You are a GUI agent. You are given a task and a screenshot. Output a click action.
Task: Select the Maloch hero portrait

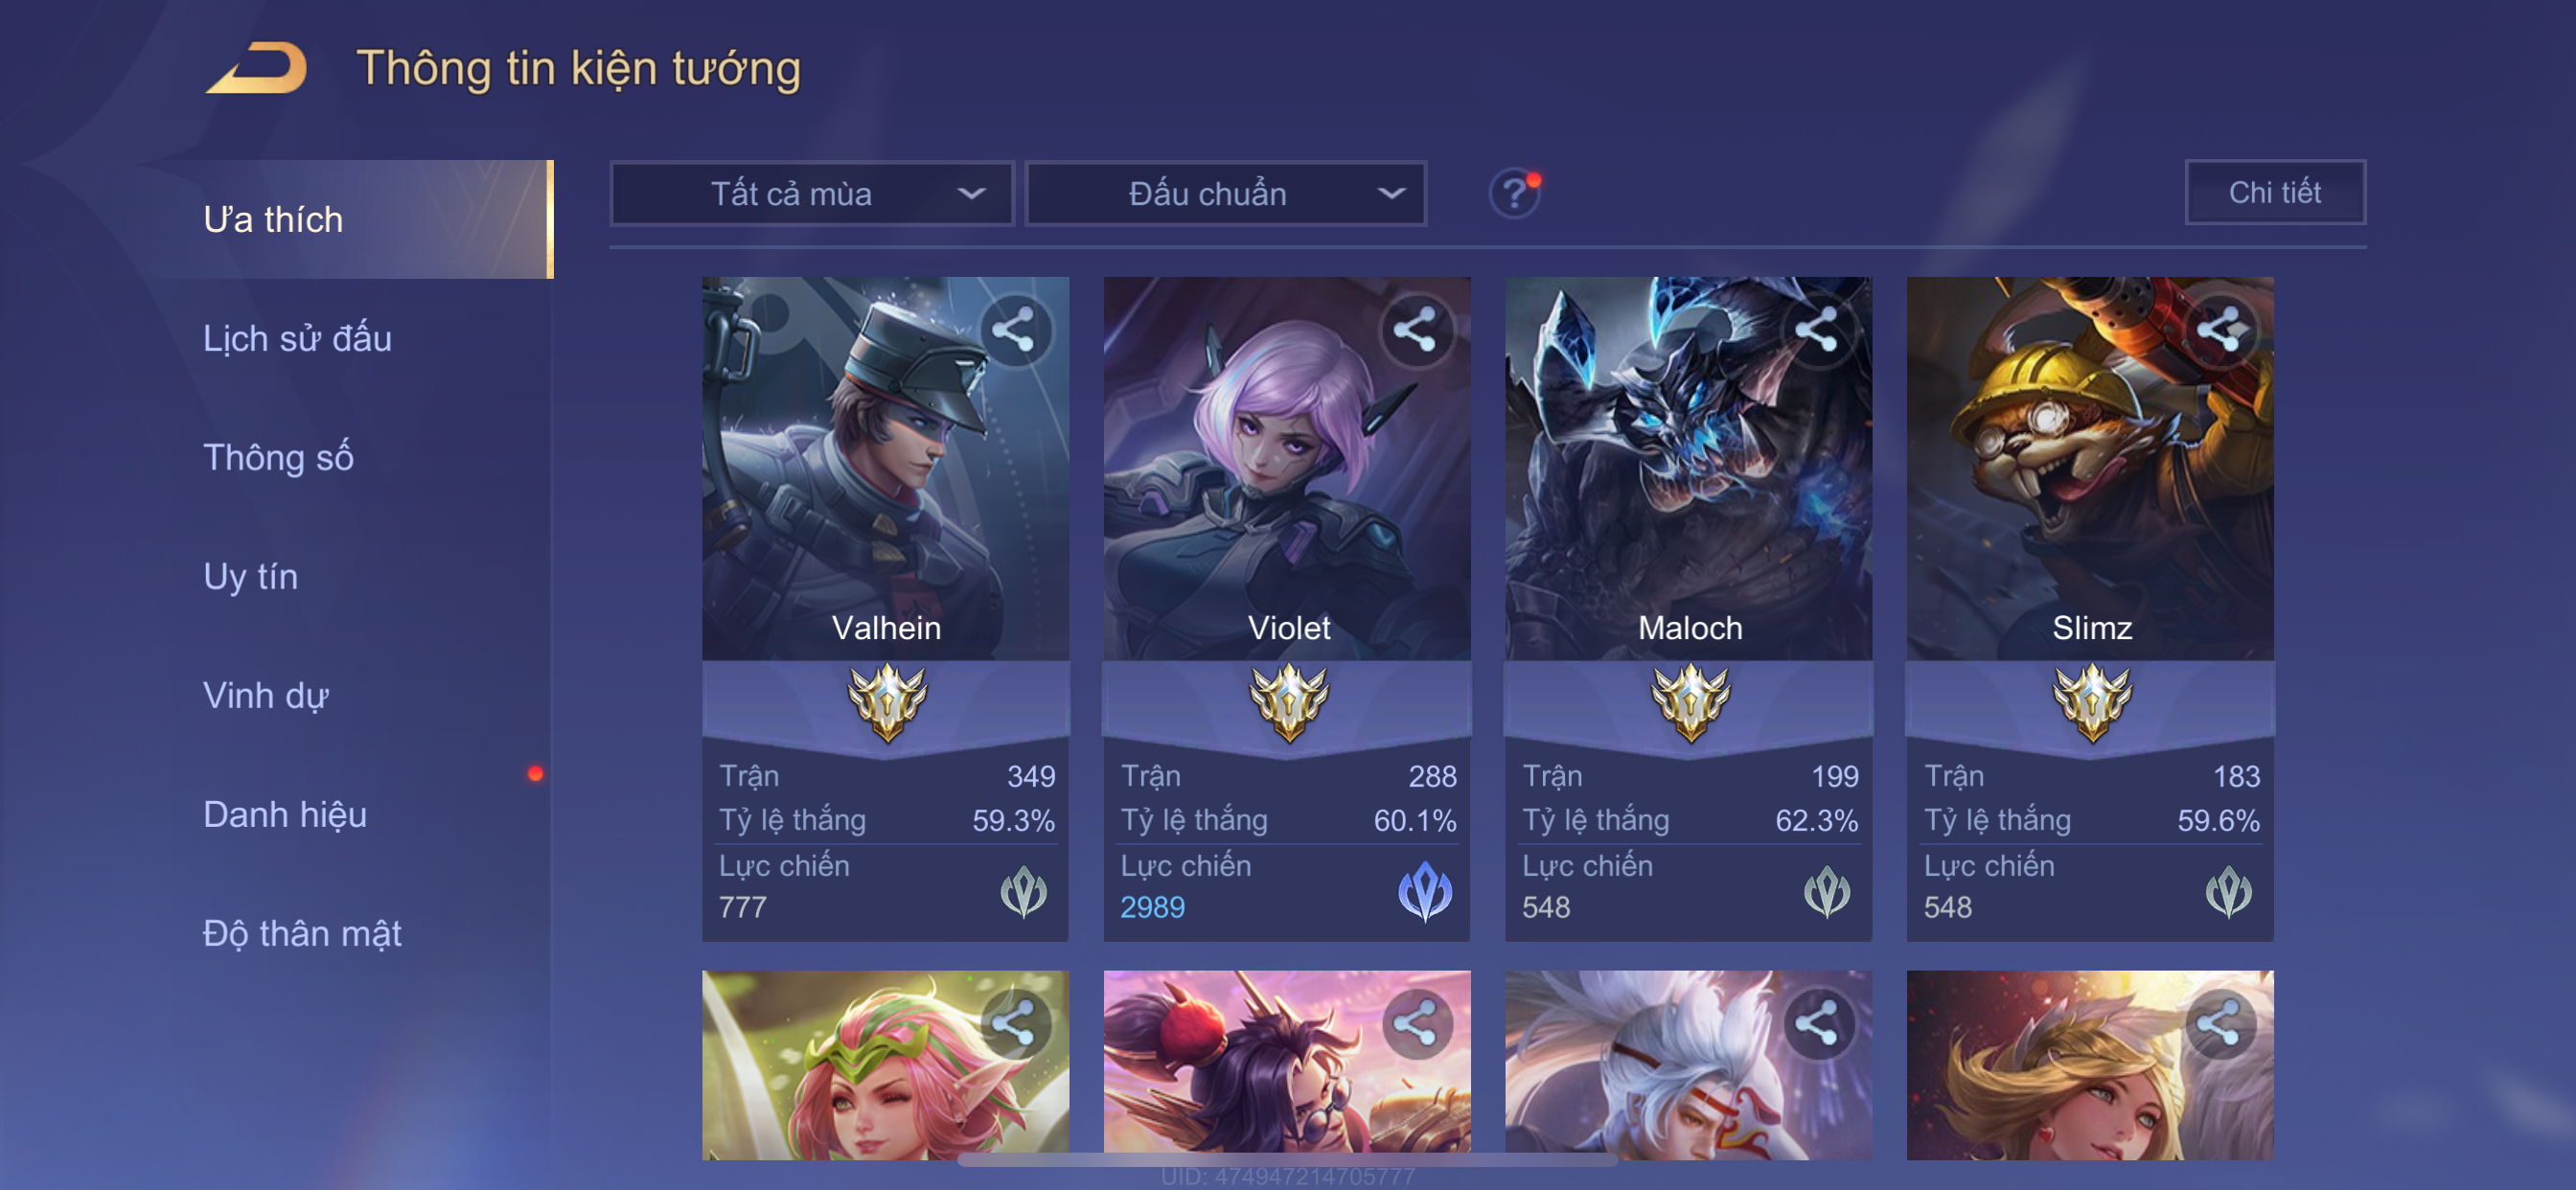1689,468
